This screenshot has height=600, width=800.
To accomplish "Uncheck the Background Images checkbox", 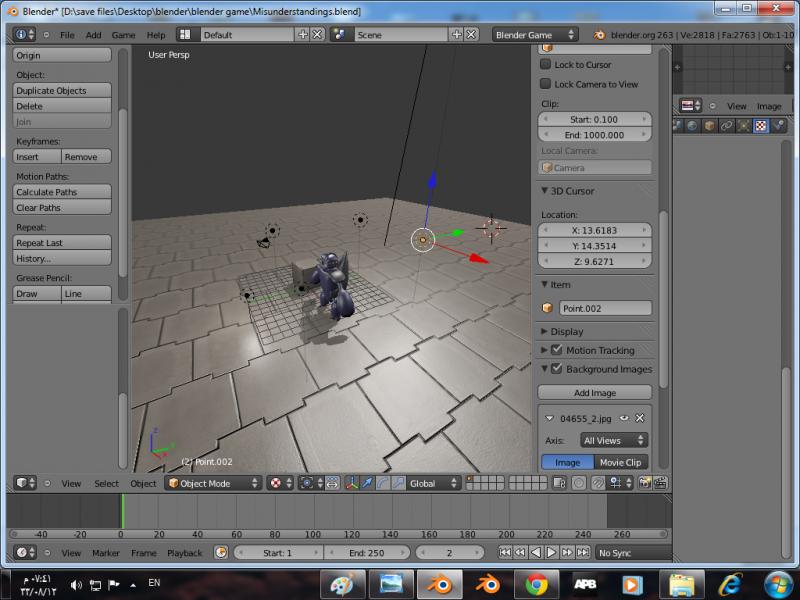I will point(557,368).
